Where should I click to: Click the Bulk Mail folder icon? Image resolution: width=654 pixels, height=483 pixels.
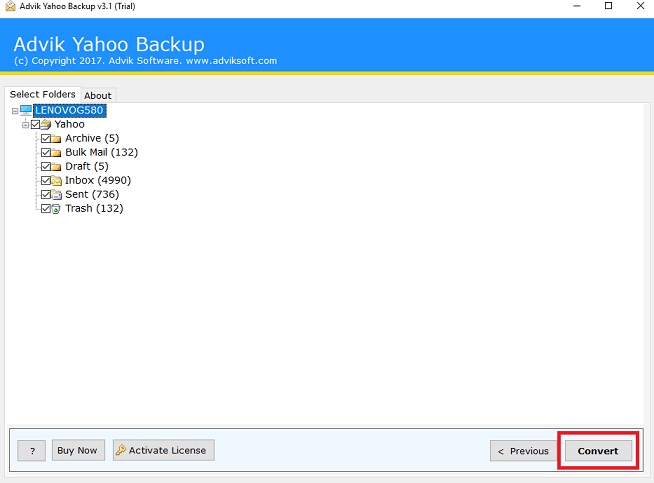pyautogui.click(x=56, y=153)
